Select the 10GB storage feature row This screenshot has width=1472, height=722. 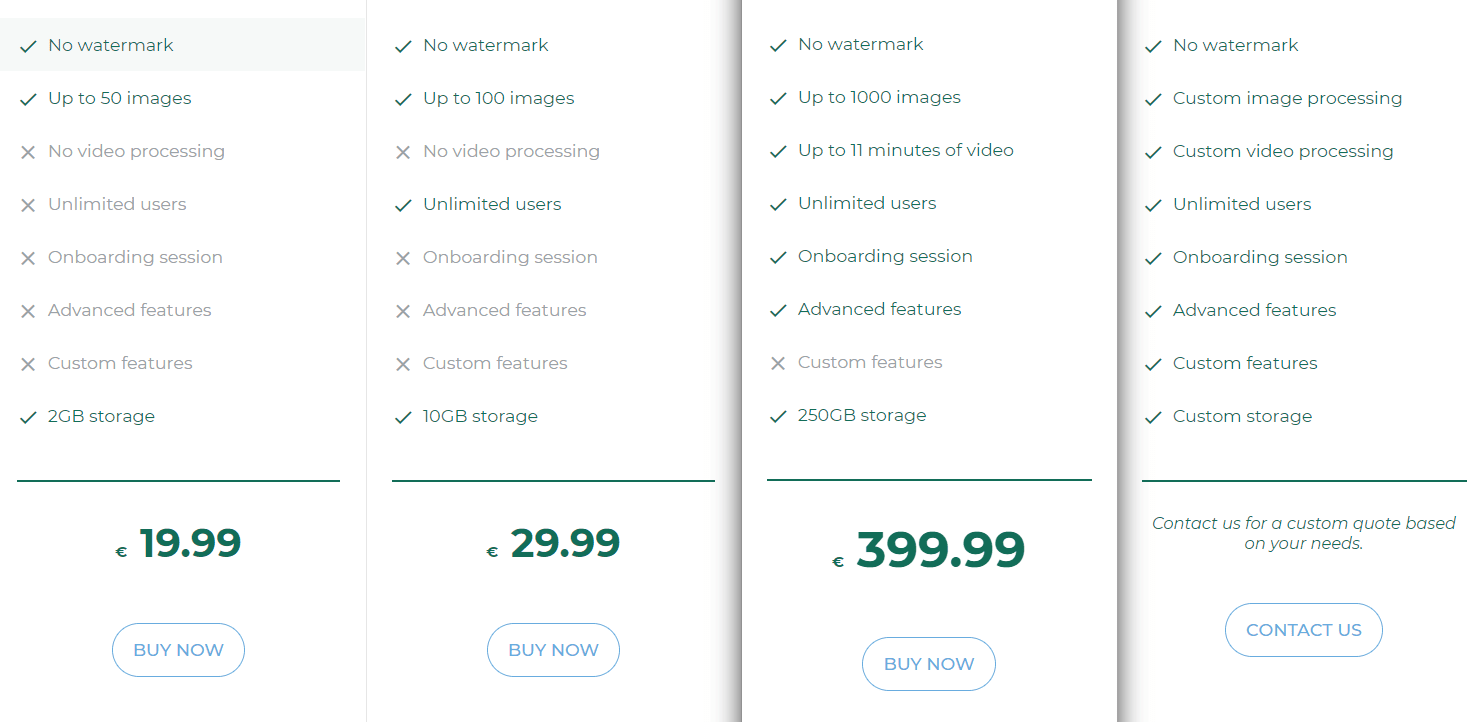(480, 416)
